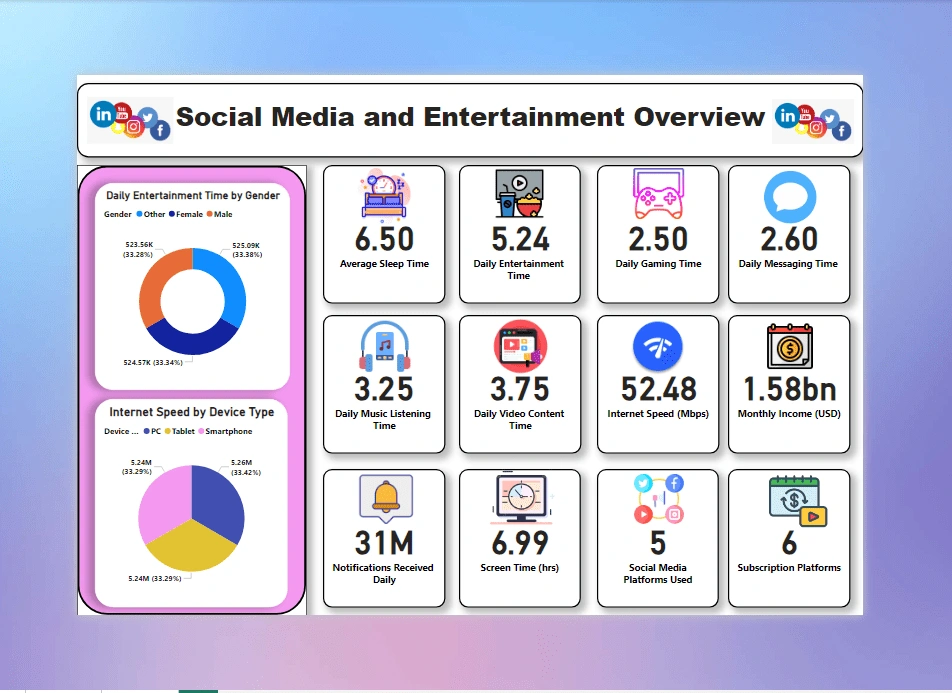Screen dimensions: 952x693
Task: Click the 5.24 entertainment time value
Action: pos(520,239)
